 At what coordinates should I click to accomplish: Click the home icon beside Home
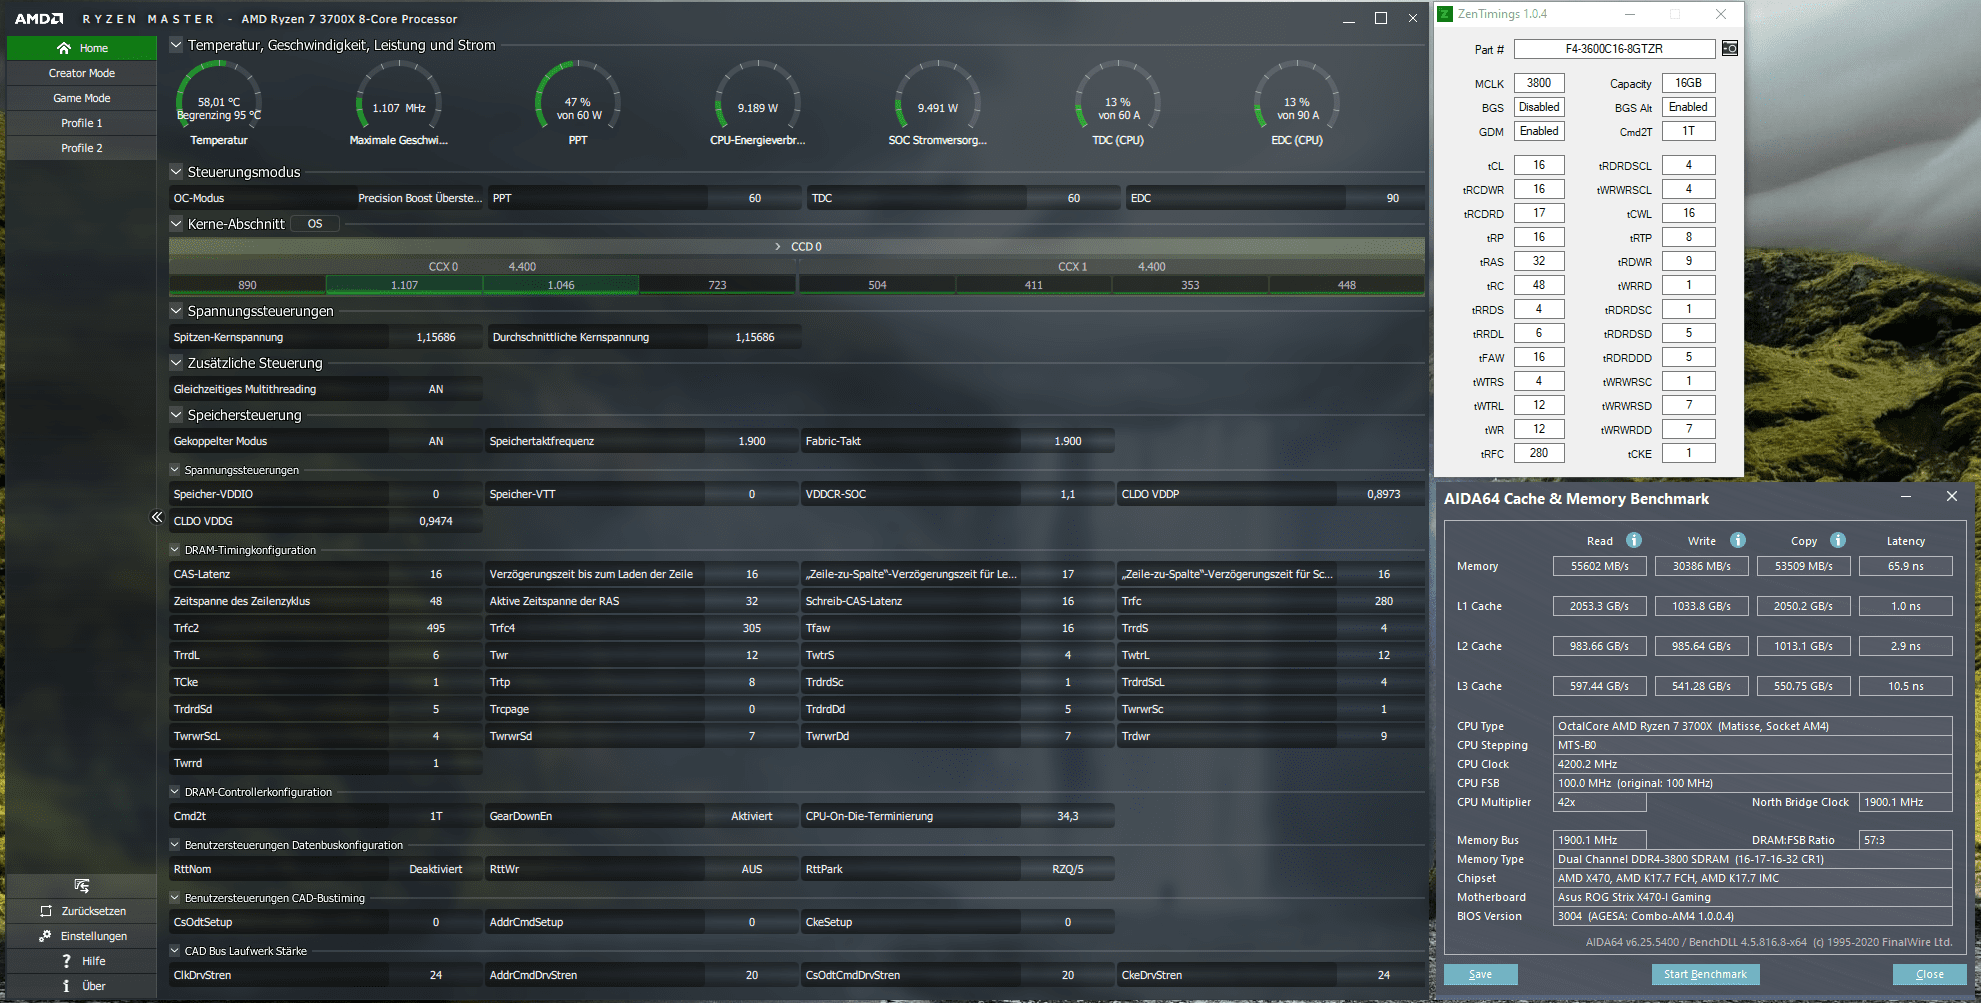point(64,48)
